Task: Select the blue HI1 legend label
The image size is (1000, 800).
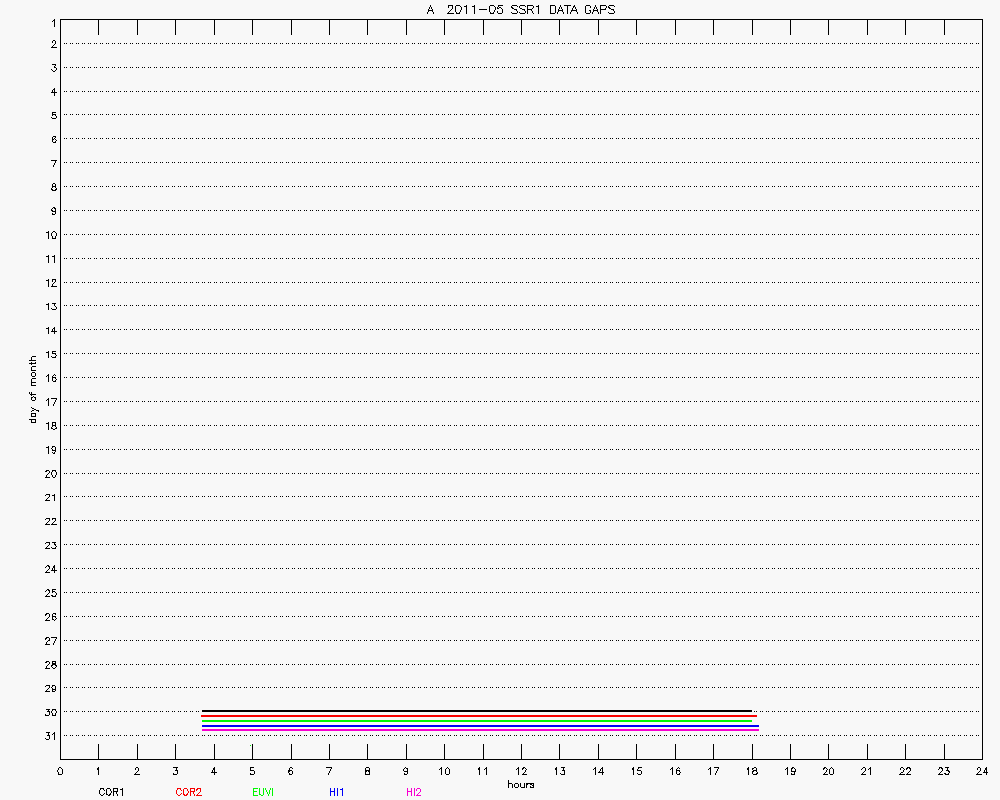Action: coord(336,792)
